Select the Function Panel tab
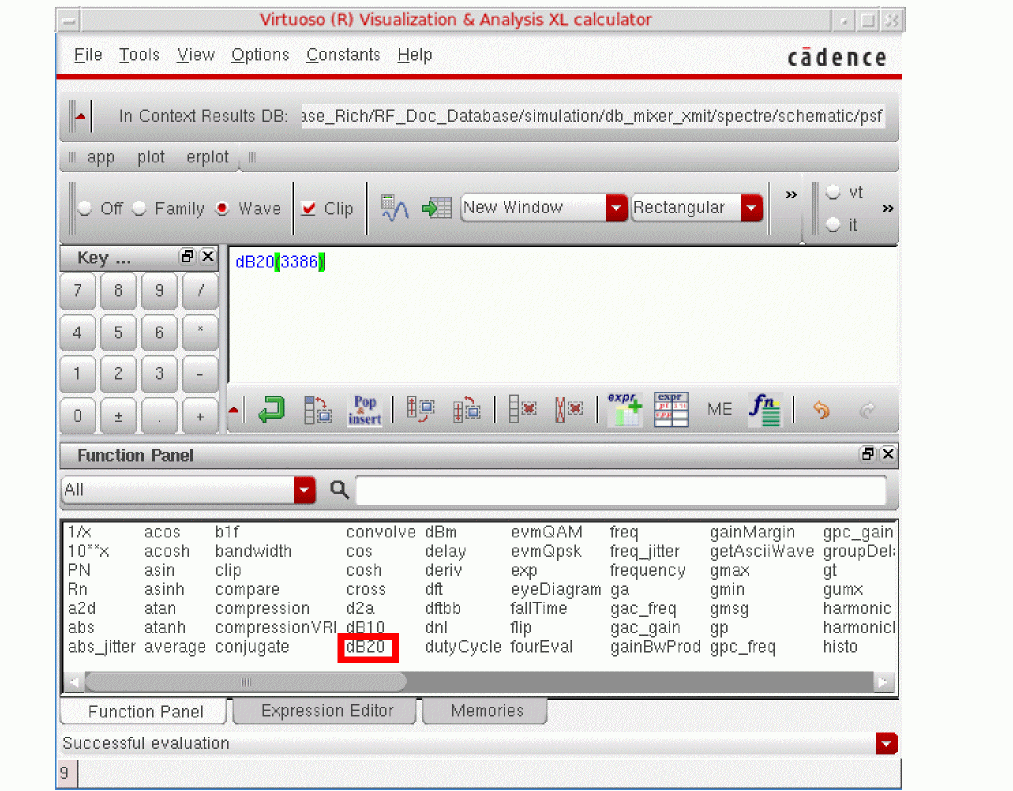 click(145, 712)
